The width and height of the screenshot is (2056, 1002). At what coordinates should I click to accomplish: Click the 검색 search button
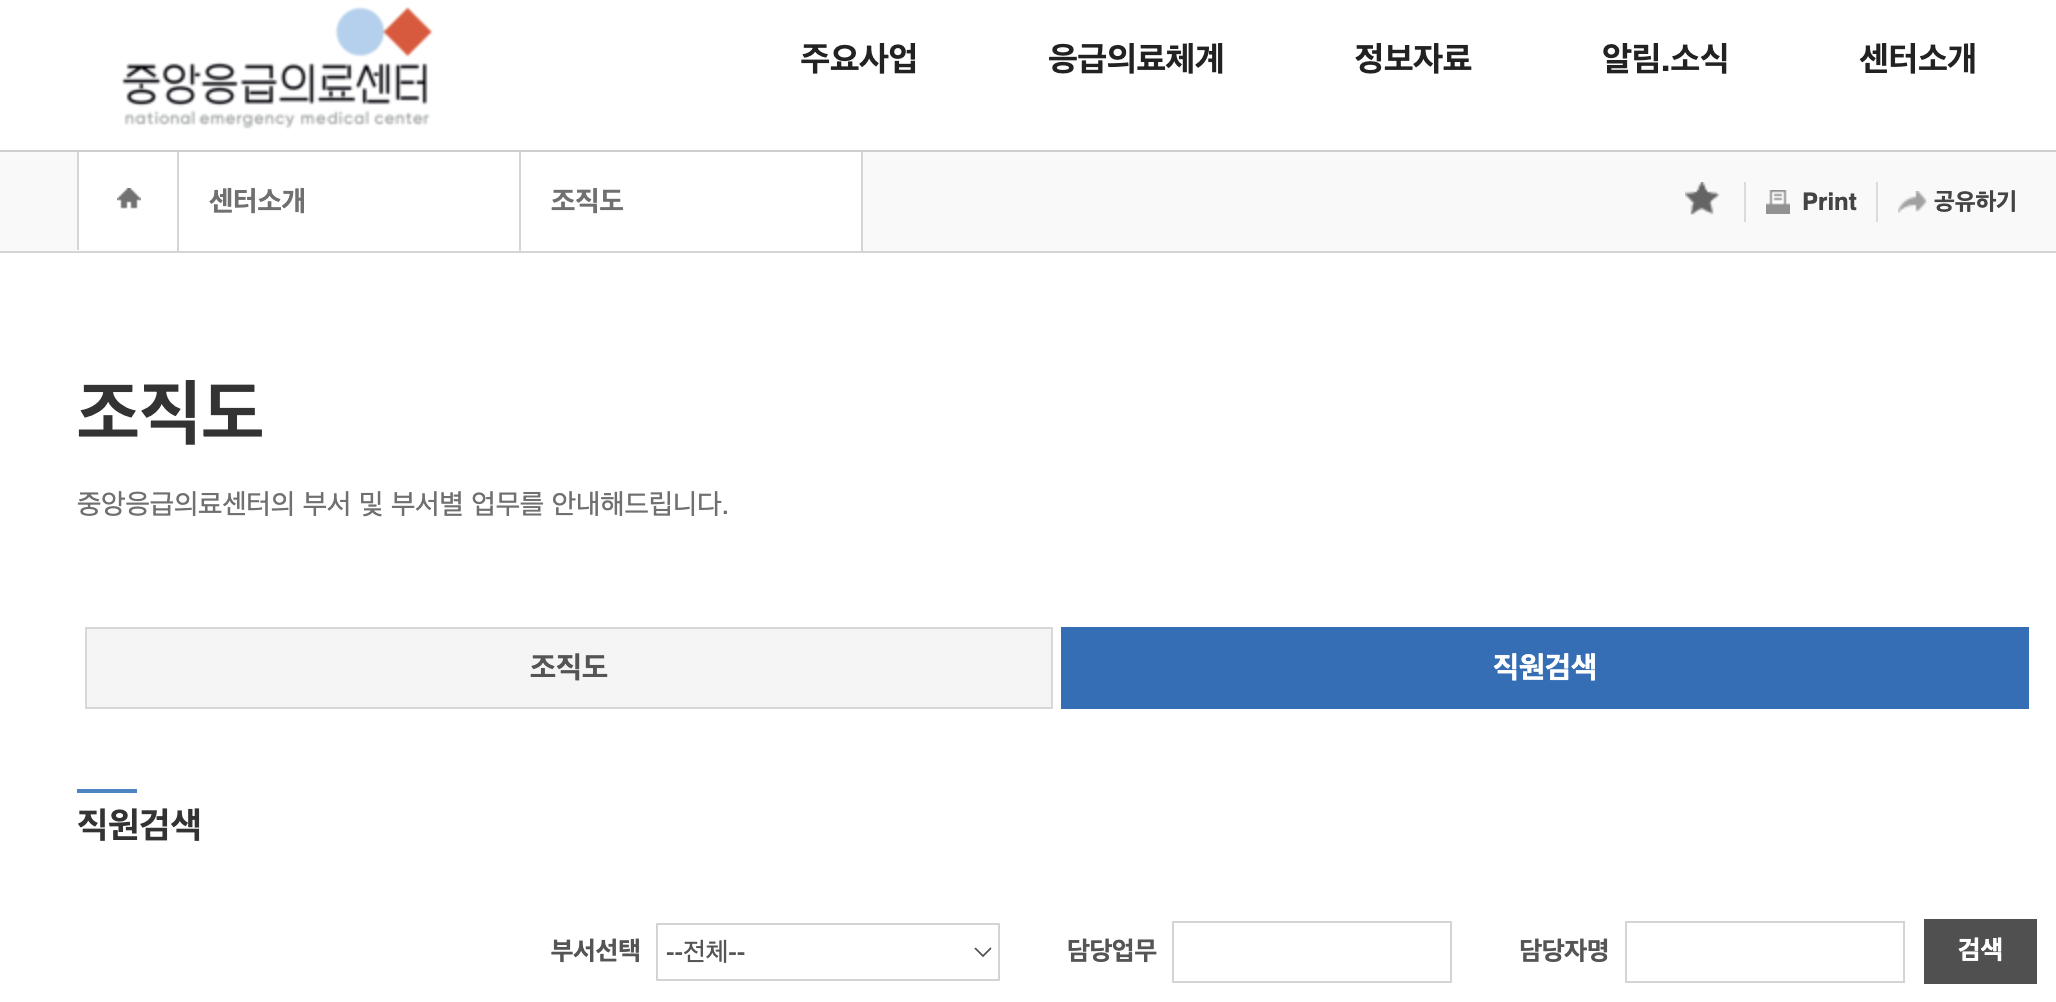click(1979, 951)
